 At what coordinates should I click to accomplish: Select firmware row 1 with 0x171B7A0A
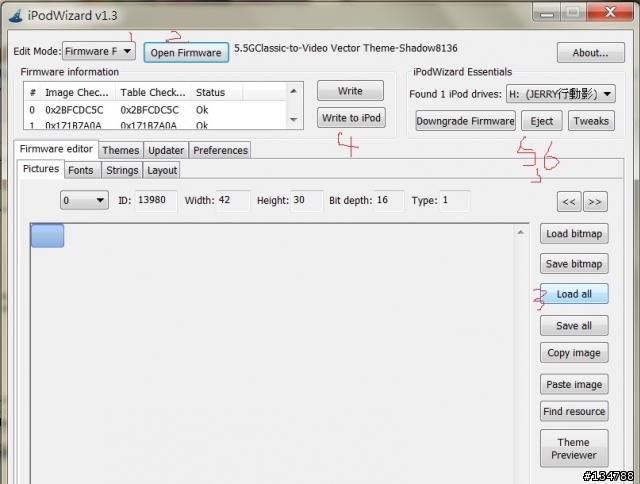pyautogui.click(x=155, y=124)
